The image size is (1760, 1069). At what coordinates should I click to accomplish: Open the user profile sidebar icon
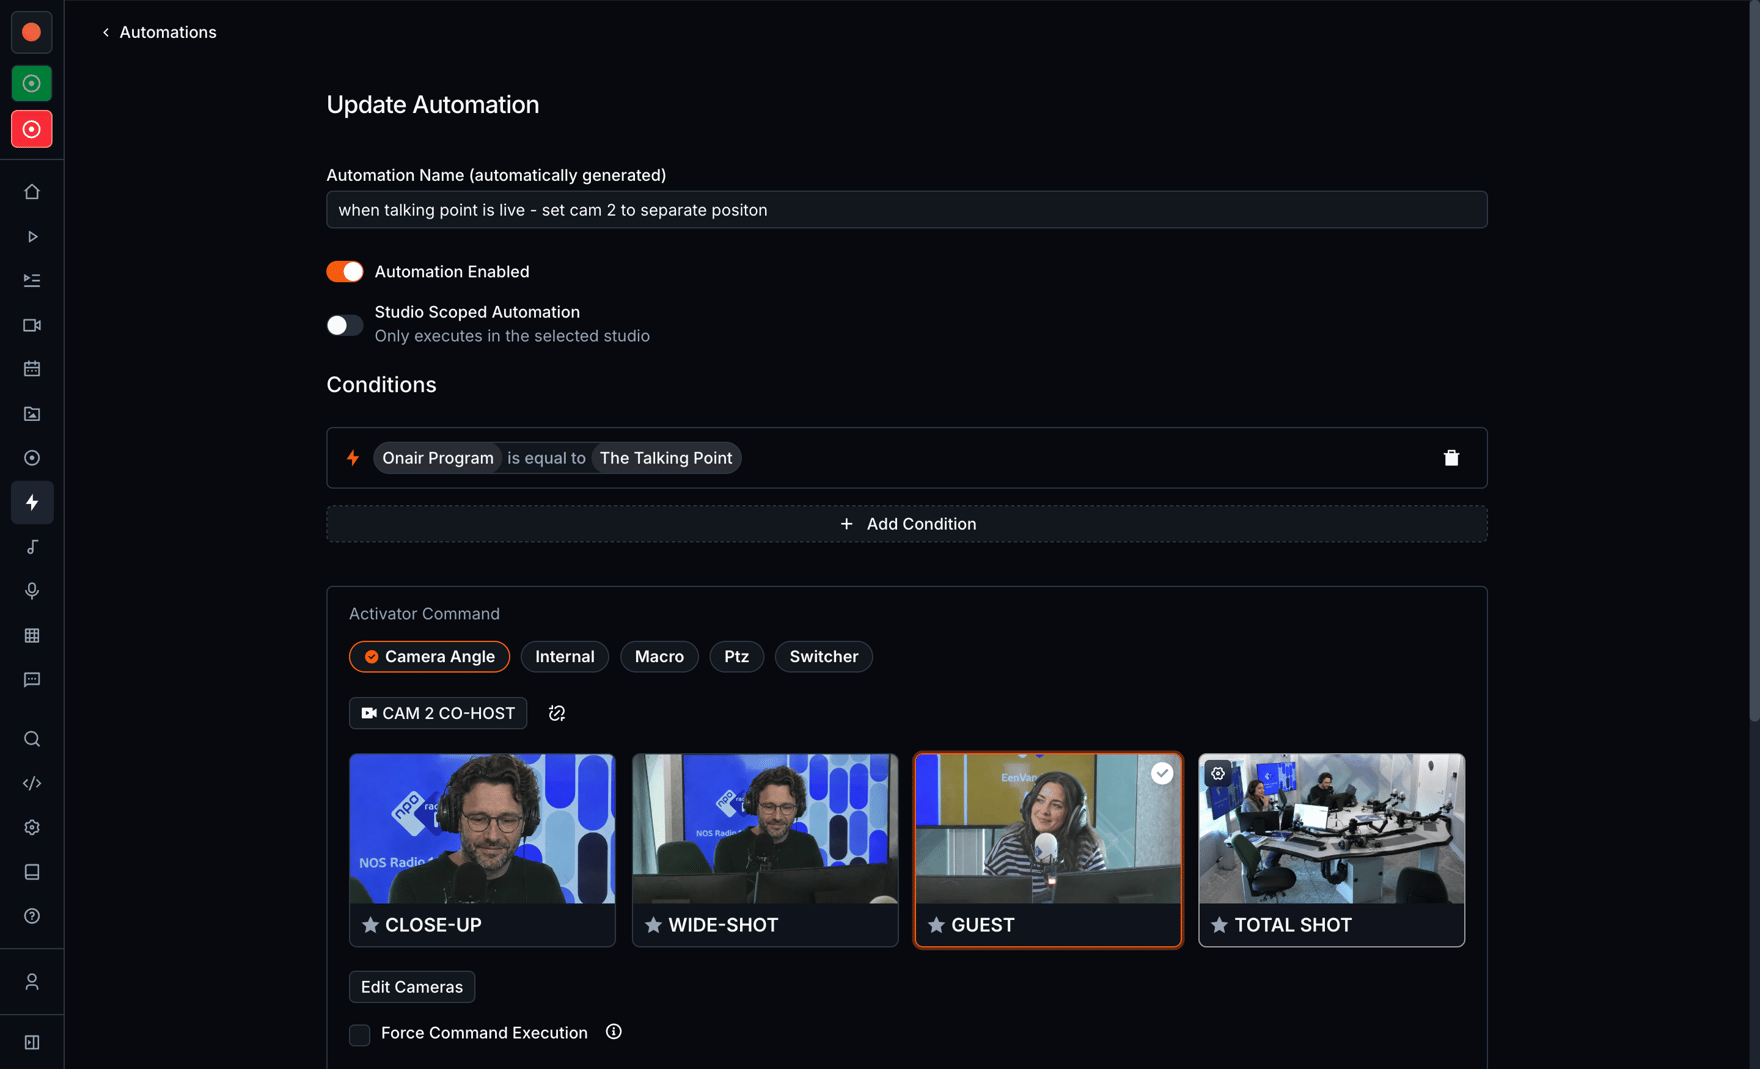32,982
